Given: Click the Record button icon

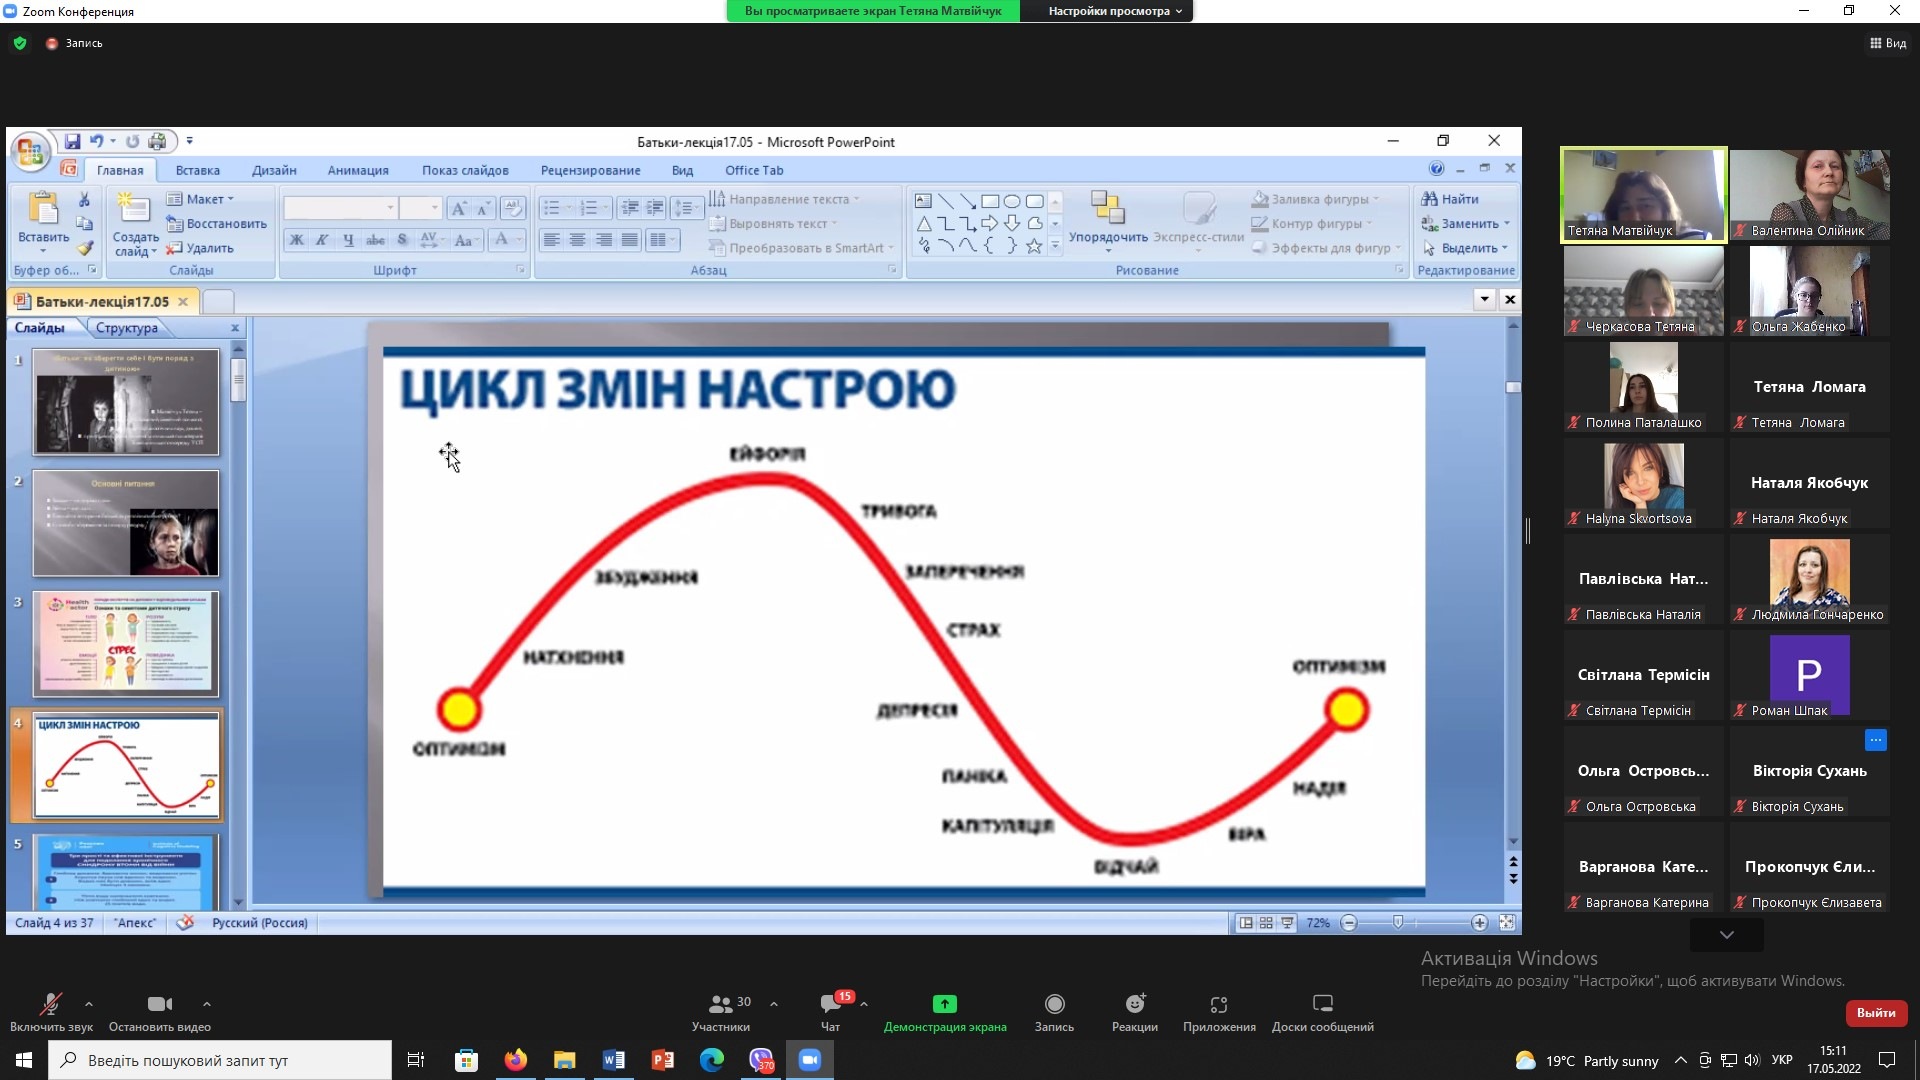Looking at the screenshot, I should (1054, 1005).
